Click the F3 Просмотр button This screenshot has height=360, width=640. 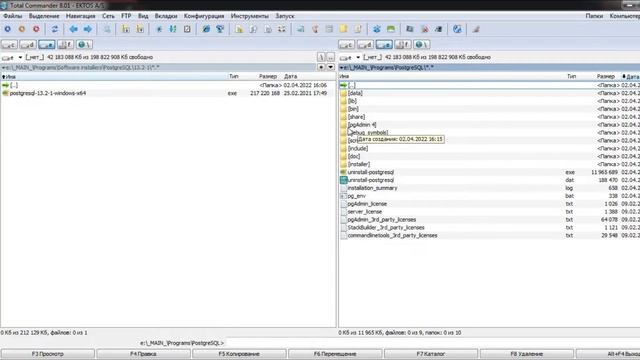[x=48, y=354]
